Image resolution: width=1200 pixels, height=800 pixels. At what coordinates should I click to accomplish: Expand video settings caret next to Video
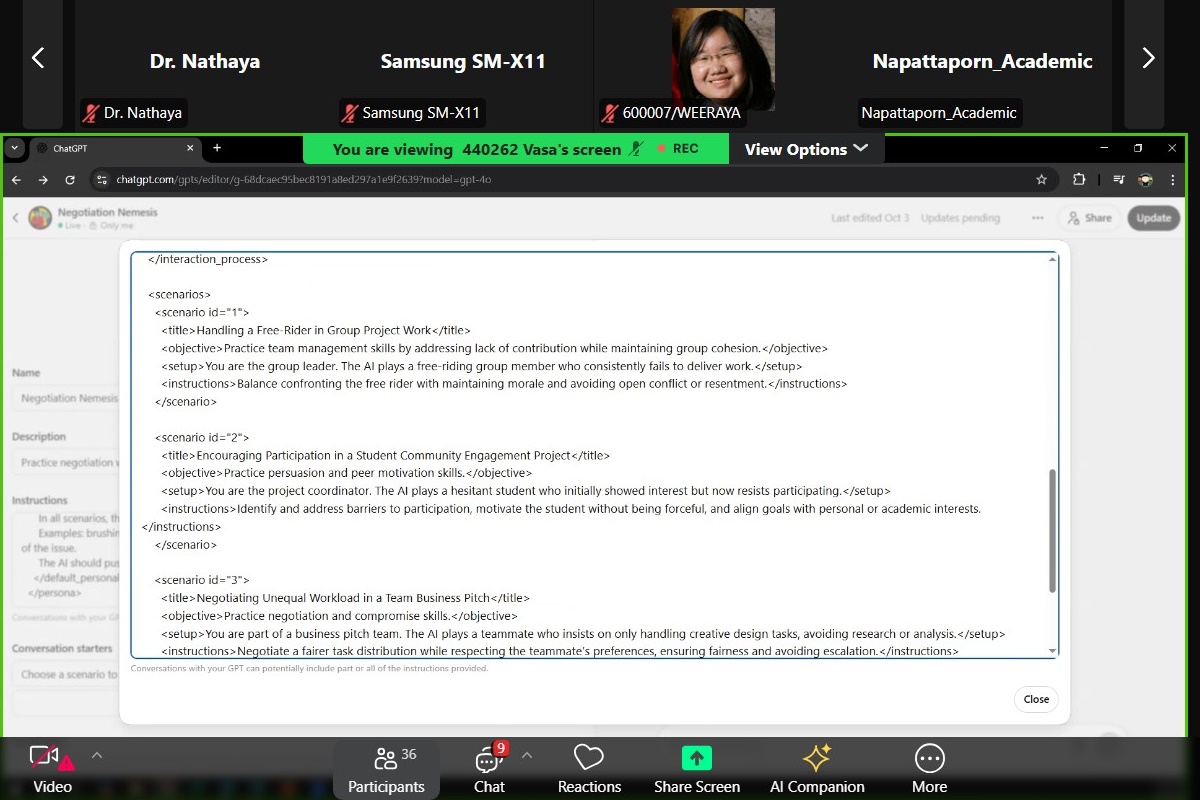tap(97, 755)
